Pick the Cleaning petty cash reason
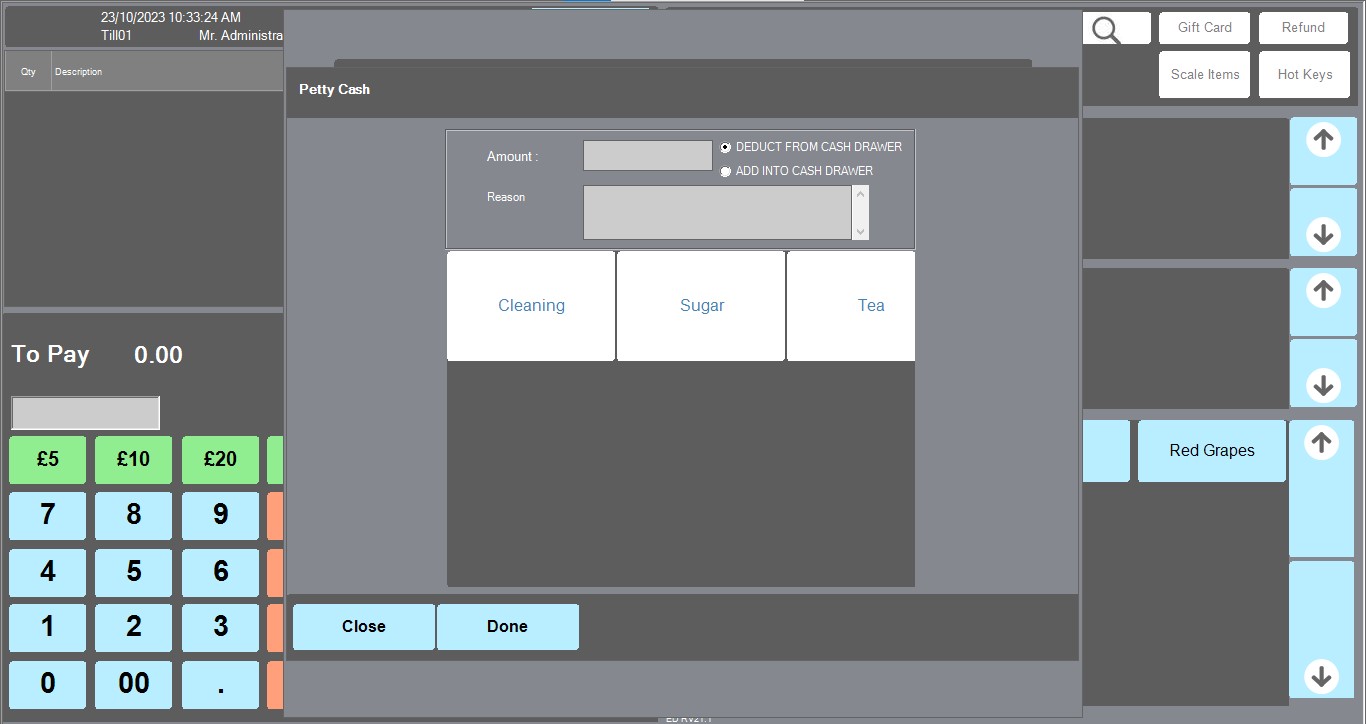This screenshot has width=1366, height=724. pos(531,306)
